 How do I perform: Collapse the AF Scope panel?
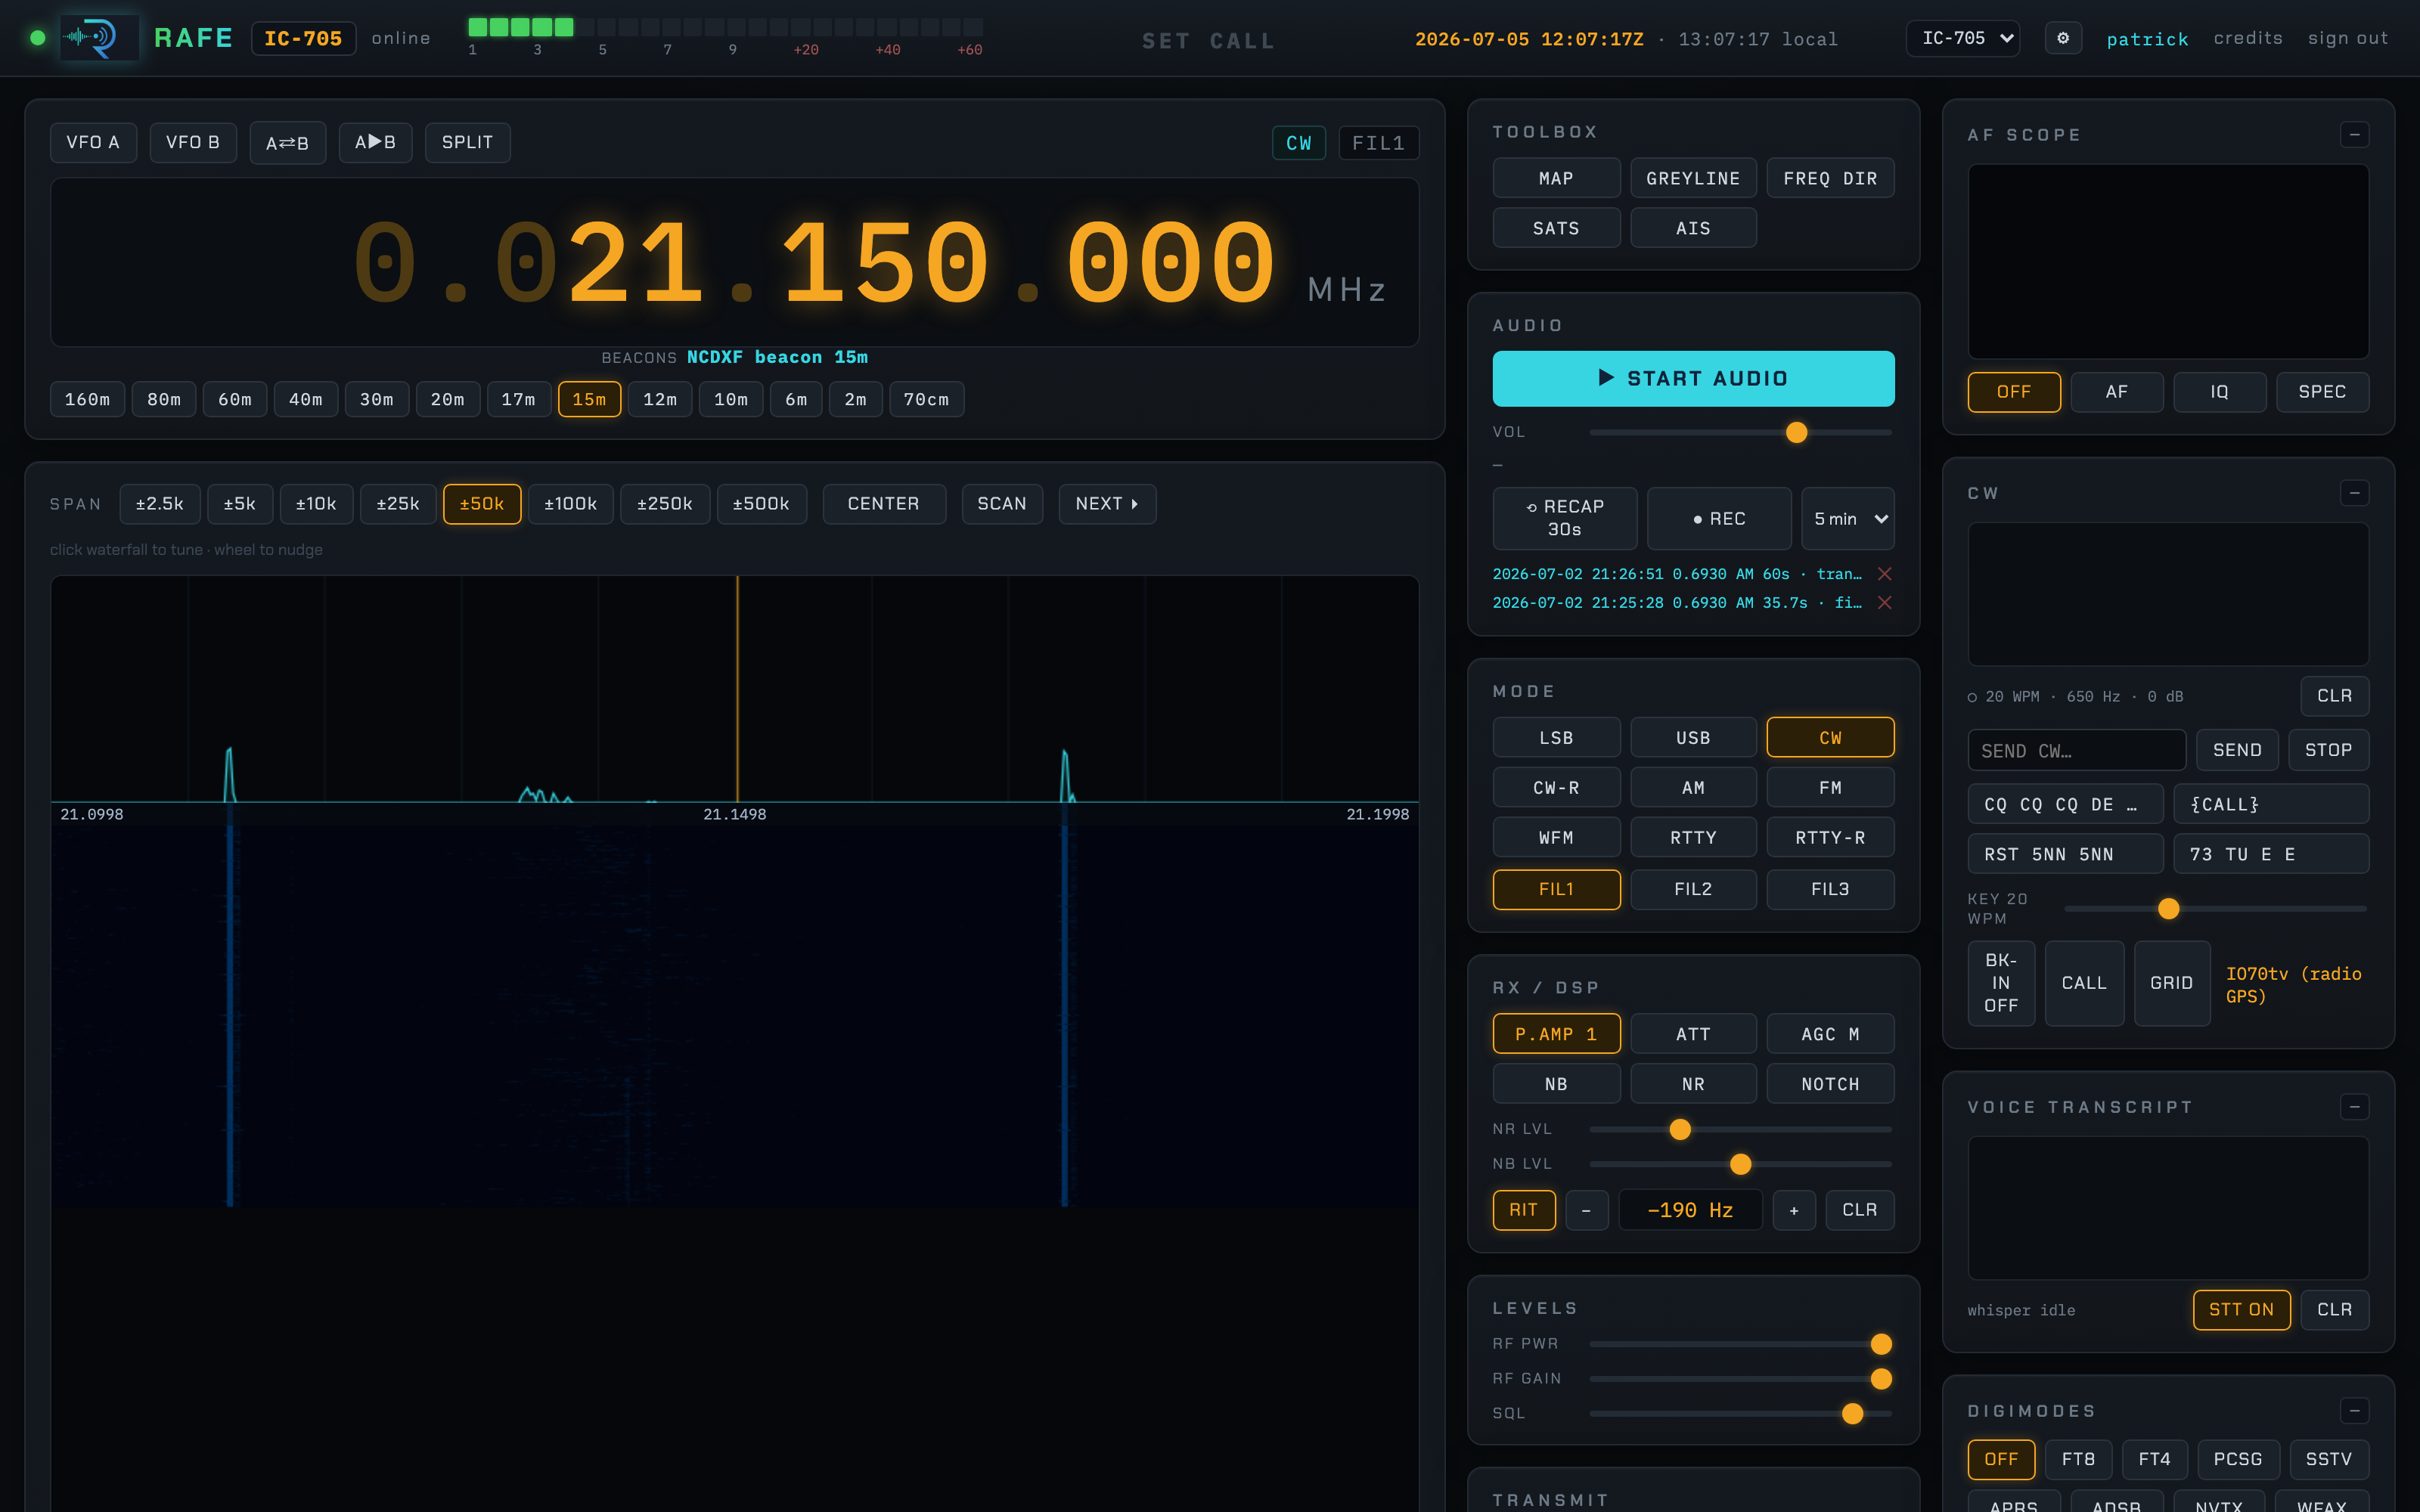point(2354,135)
